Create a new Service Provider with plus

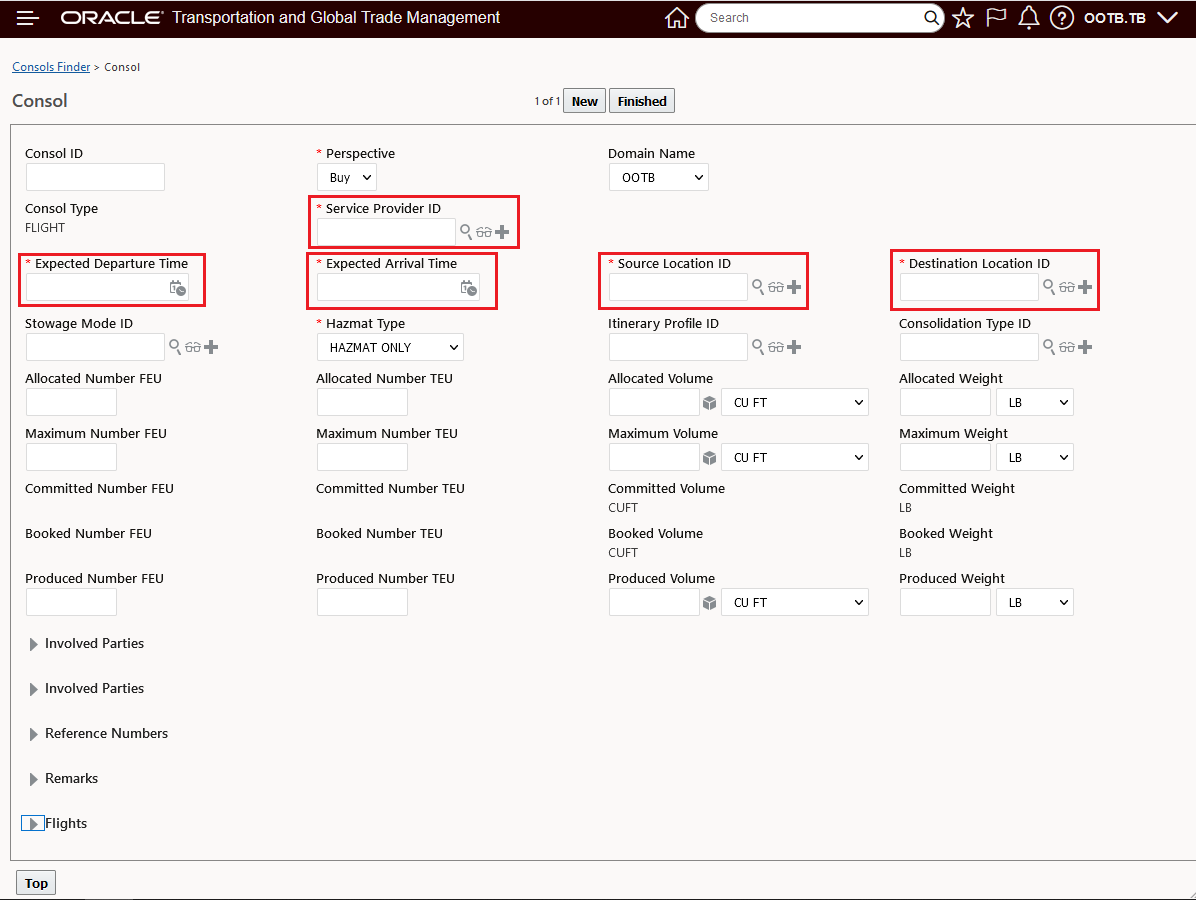502,232
